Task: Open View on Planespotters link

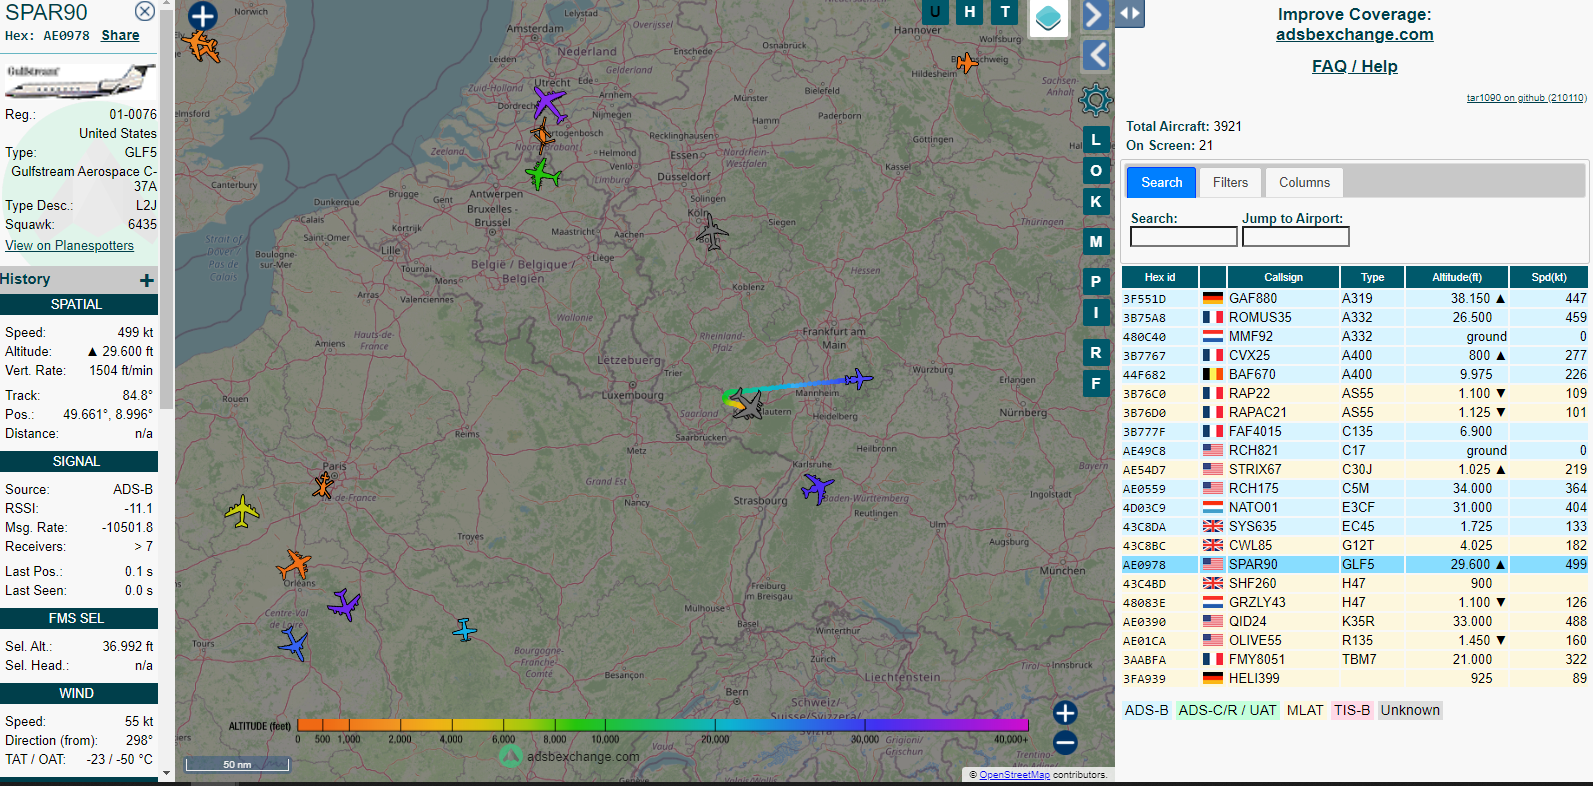Action: 69,246
